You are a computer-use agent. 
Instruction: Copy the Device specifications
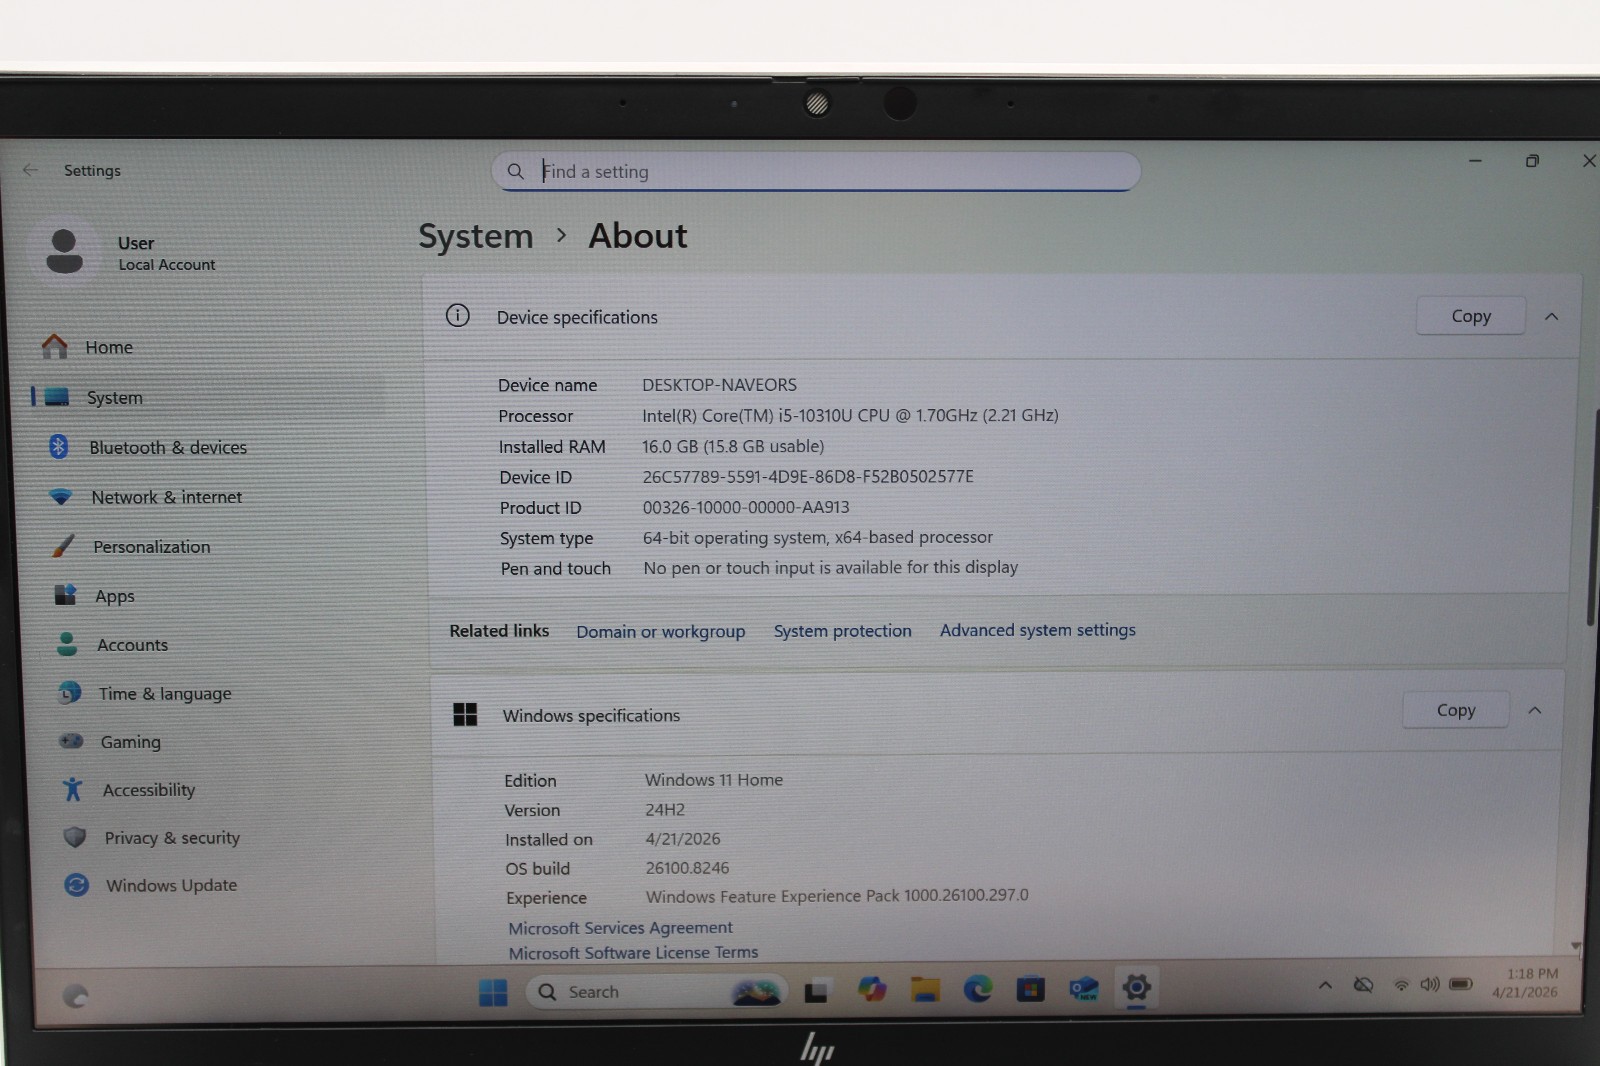click(1471, 316)
